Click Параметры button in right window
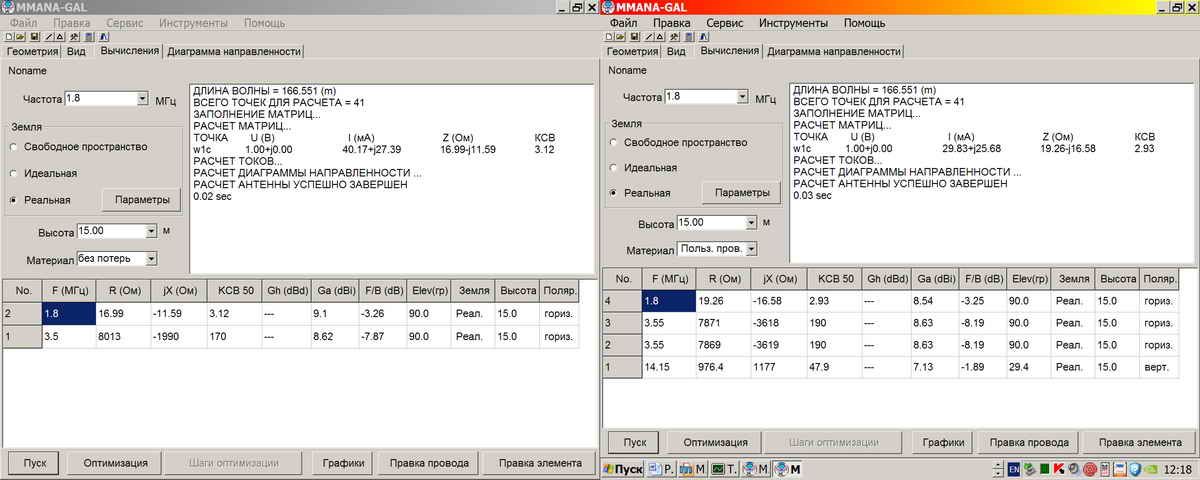This screenshot has height=480, width=1200. pyautogui.click(x=743, y=192)
